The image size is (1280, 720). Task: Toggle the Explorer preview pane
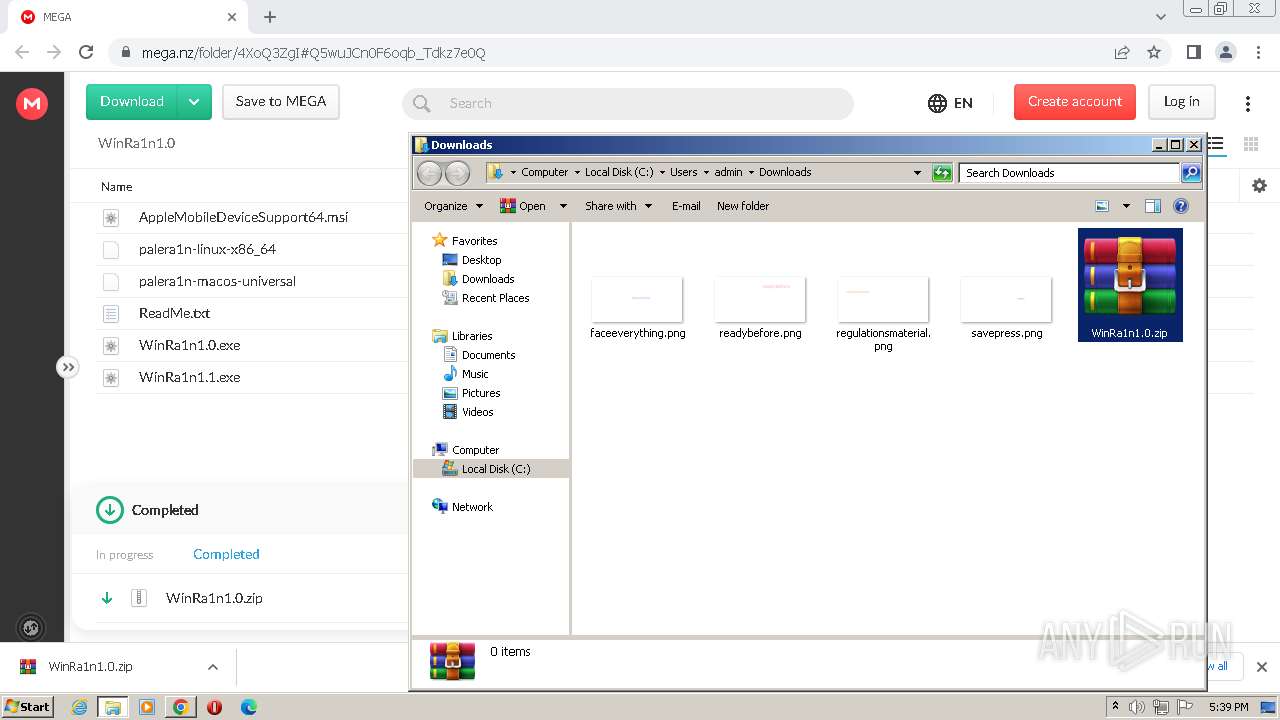[x=1152, y=206]
